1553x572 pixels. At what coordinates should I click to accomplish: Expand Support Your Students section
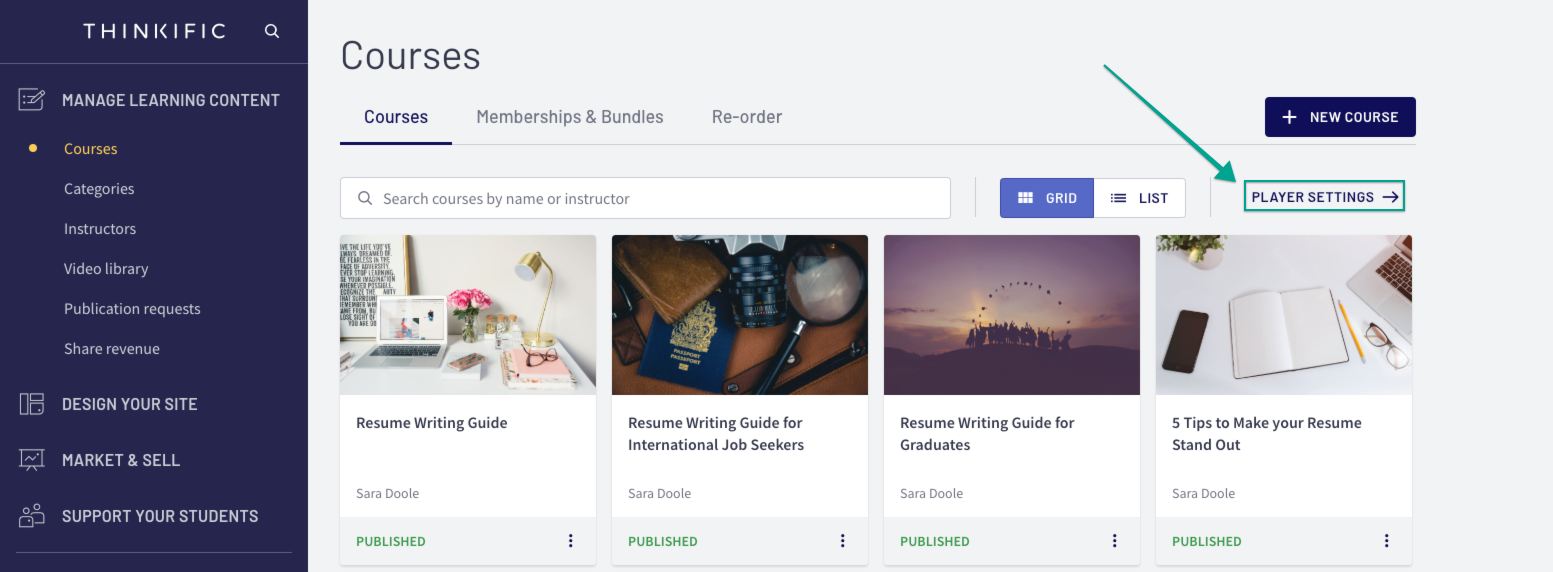160,516
